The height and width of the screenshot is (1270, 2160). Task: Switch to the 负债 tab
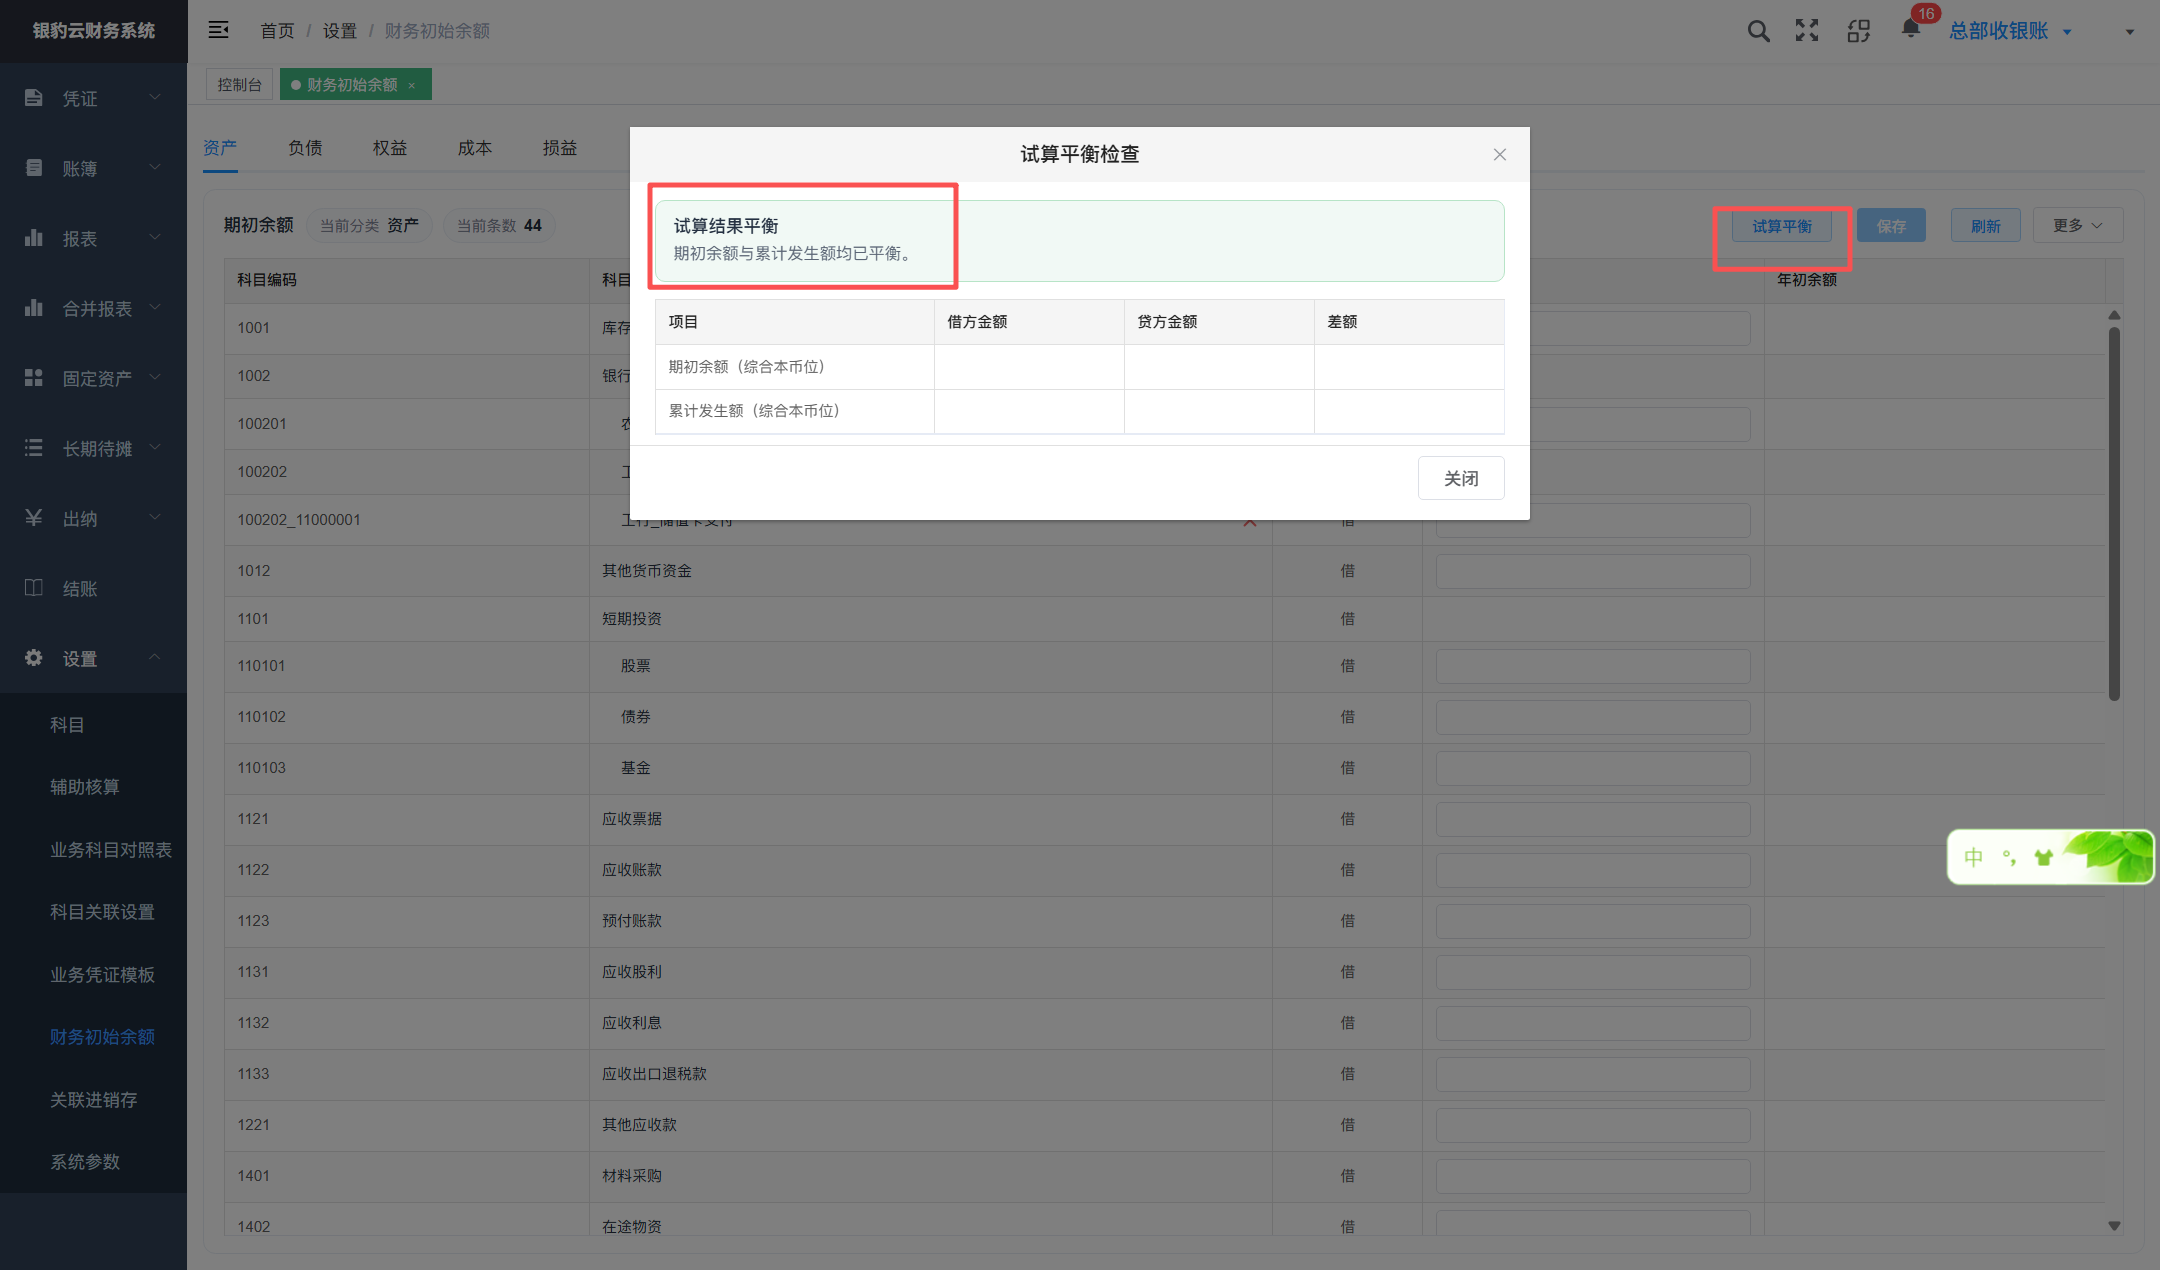[305, 148]
